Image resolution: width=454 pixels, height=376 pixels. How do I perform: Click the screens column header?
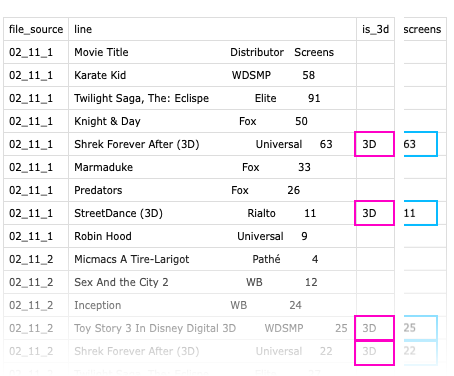click(425, 29)
